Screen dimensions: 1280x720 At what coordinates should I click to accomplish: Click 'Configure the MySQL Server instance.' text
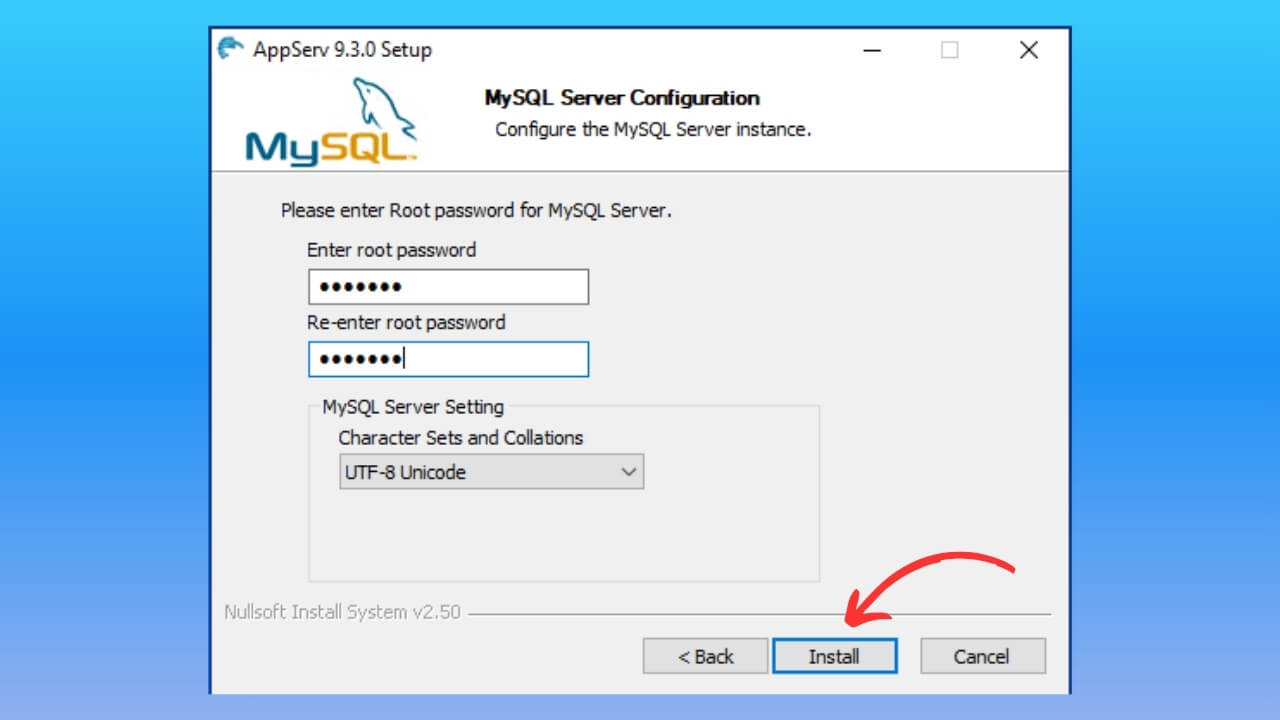(653, 129)
